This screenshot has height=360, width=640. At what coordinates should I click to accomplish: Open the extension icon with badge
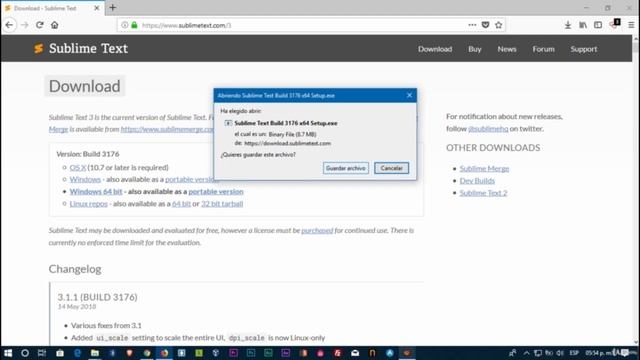(615, 24)
